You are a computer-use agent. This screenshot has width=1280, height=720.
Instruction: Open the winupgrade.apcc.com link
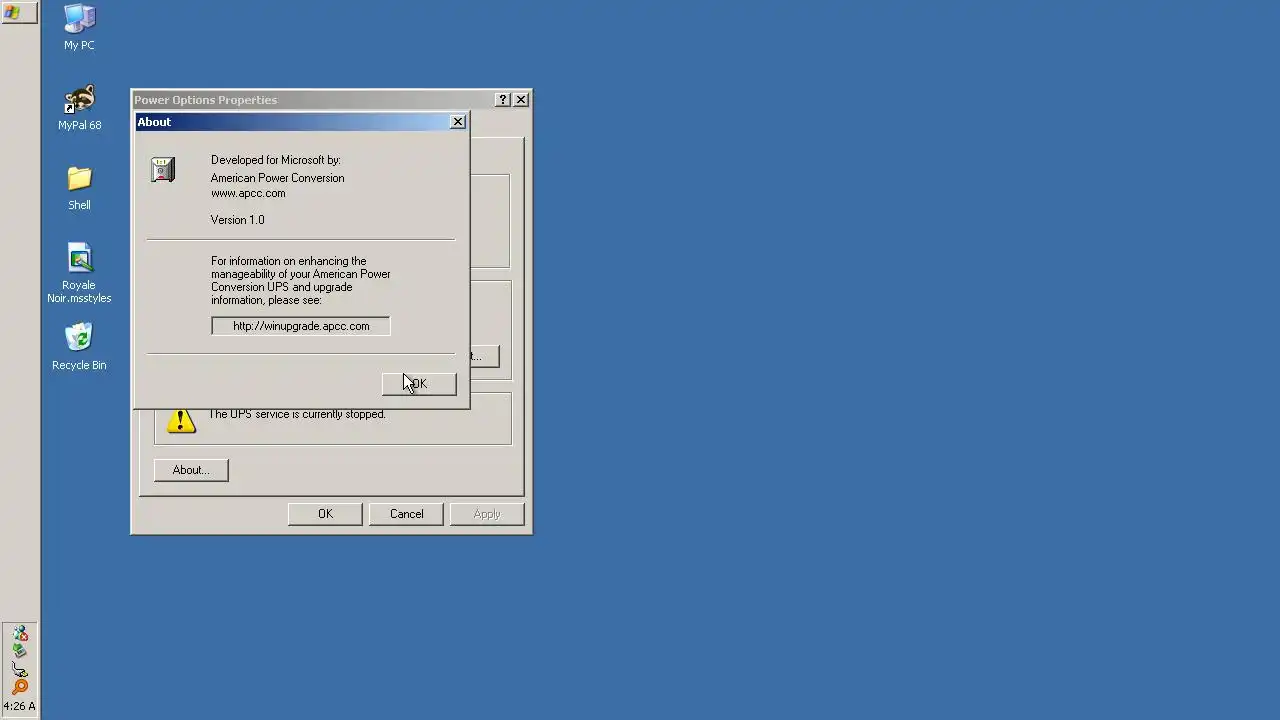(301, 326)
